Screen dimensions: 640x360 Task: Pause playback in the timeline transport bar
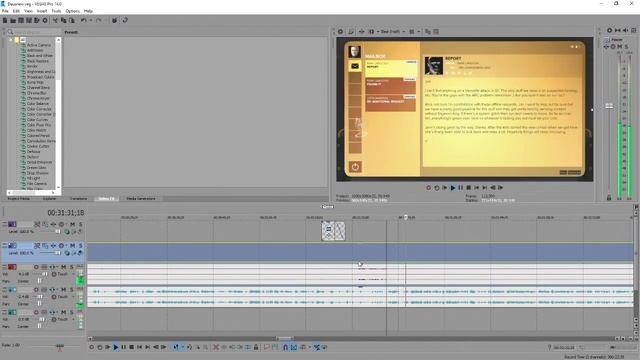click(124, 347)
